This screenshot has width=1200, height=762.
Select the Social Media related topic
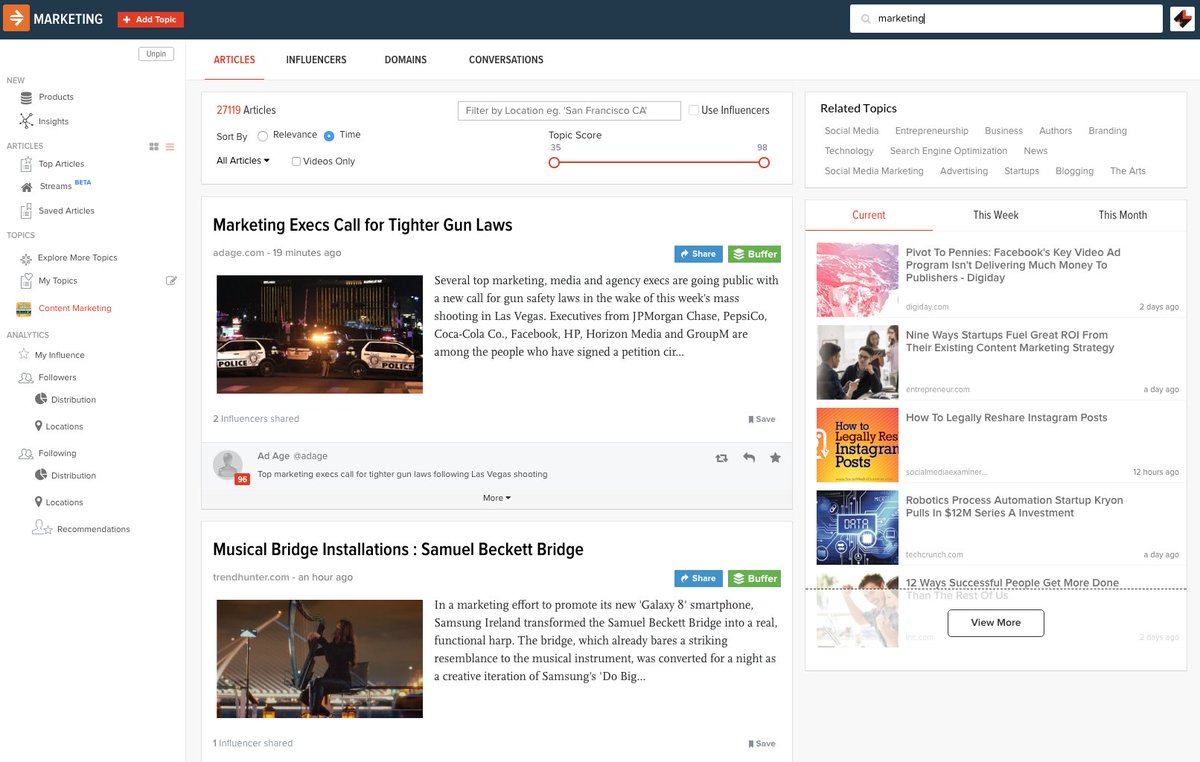852,131
